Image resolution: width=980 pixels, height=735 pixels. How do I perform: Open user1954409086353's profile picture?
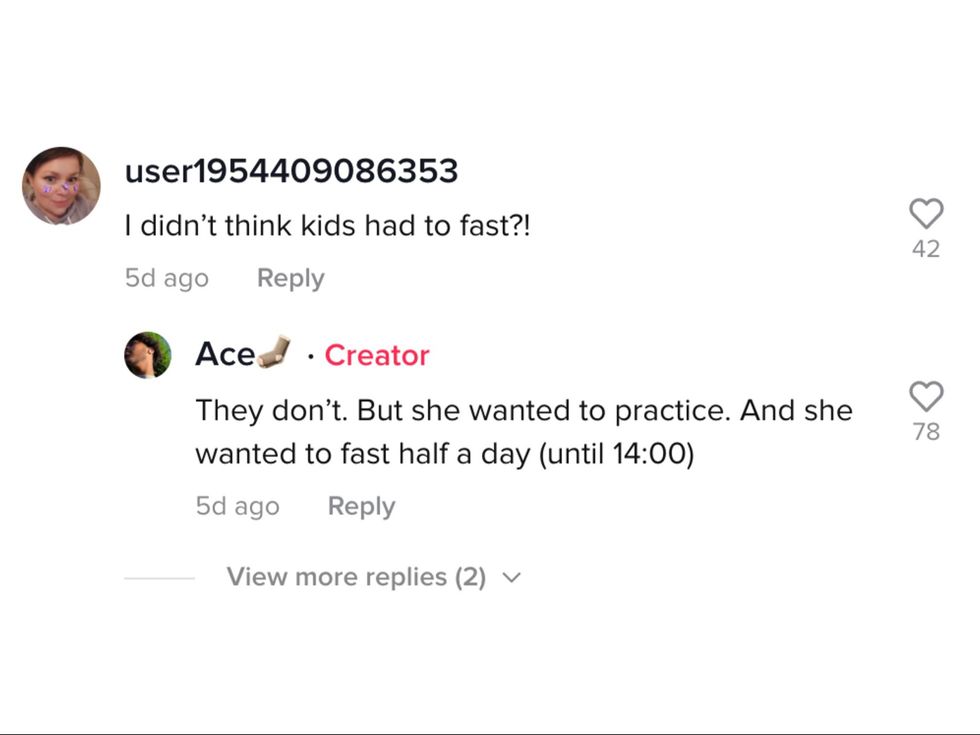(x=61, y=186)
